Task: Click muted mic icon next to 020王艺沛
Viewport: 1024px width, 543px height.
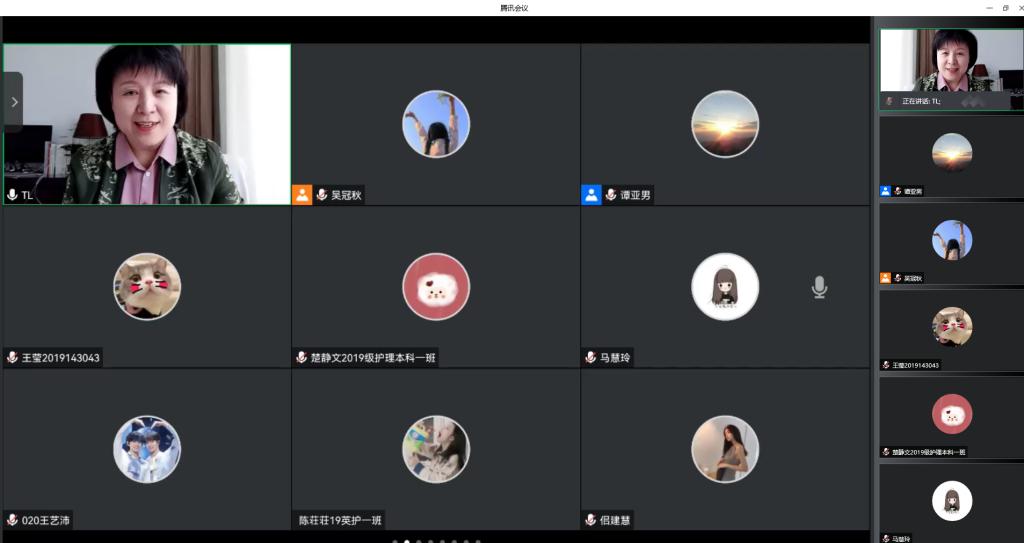Action: tap(12, 520)
